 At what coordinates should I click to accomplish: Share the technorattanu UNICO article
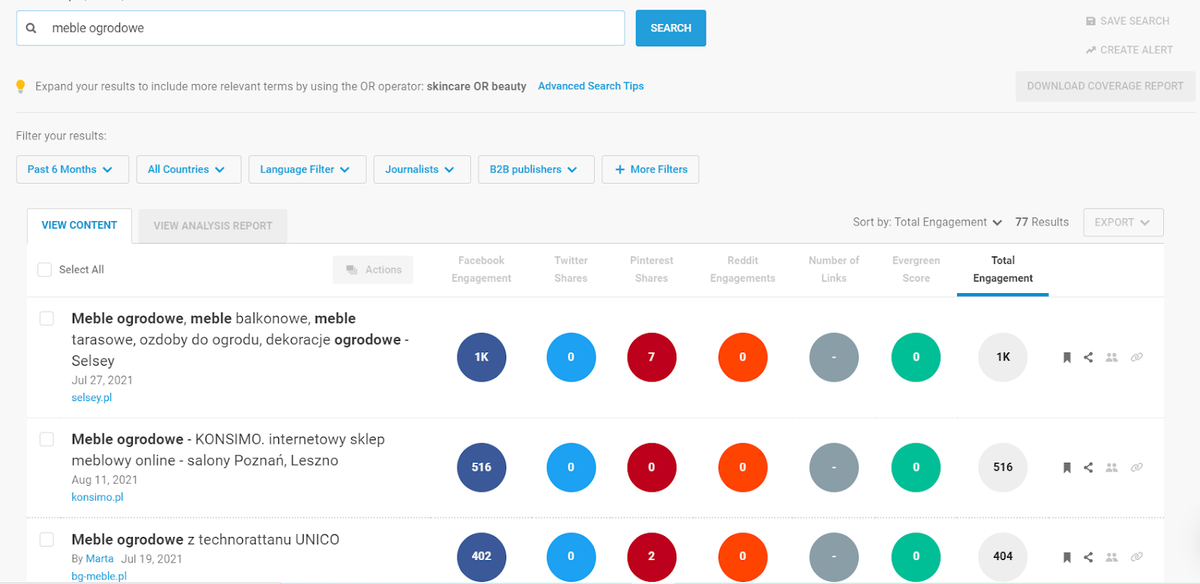point(1088,557)
